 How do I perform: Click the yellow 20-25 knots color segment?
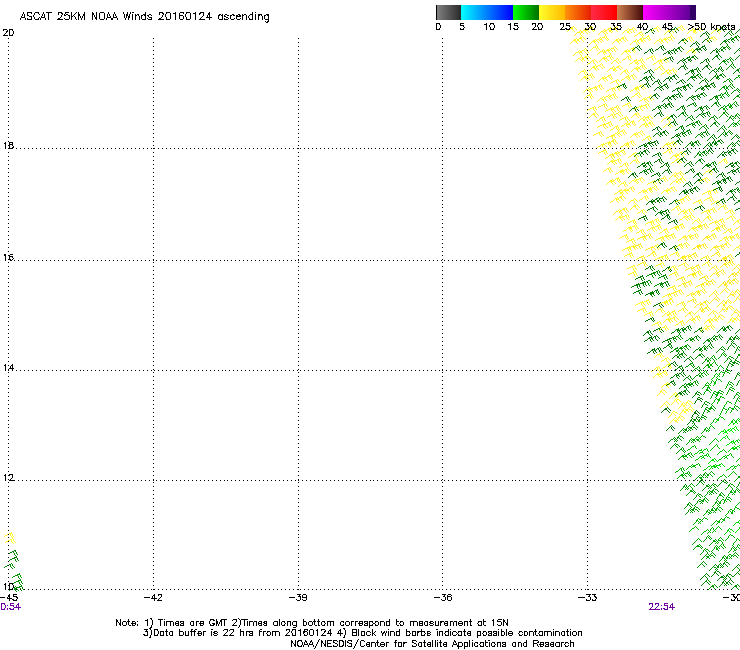552,12
